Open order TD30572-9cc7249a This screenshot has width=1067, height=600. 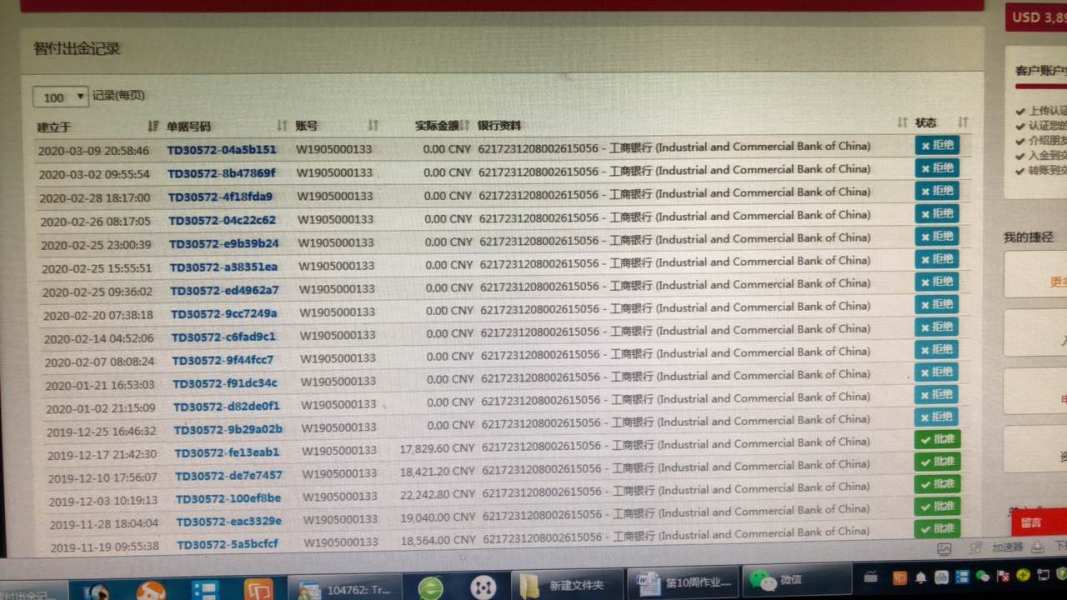click(224, 314)
